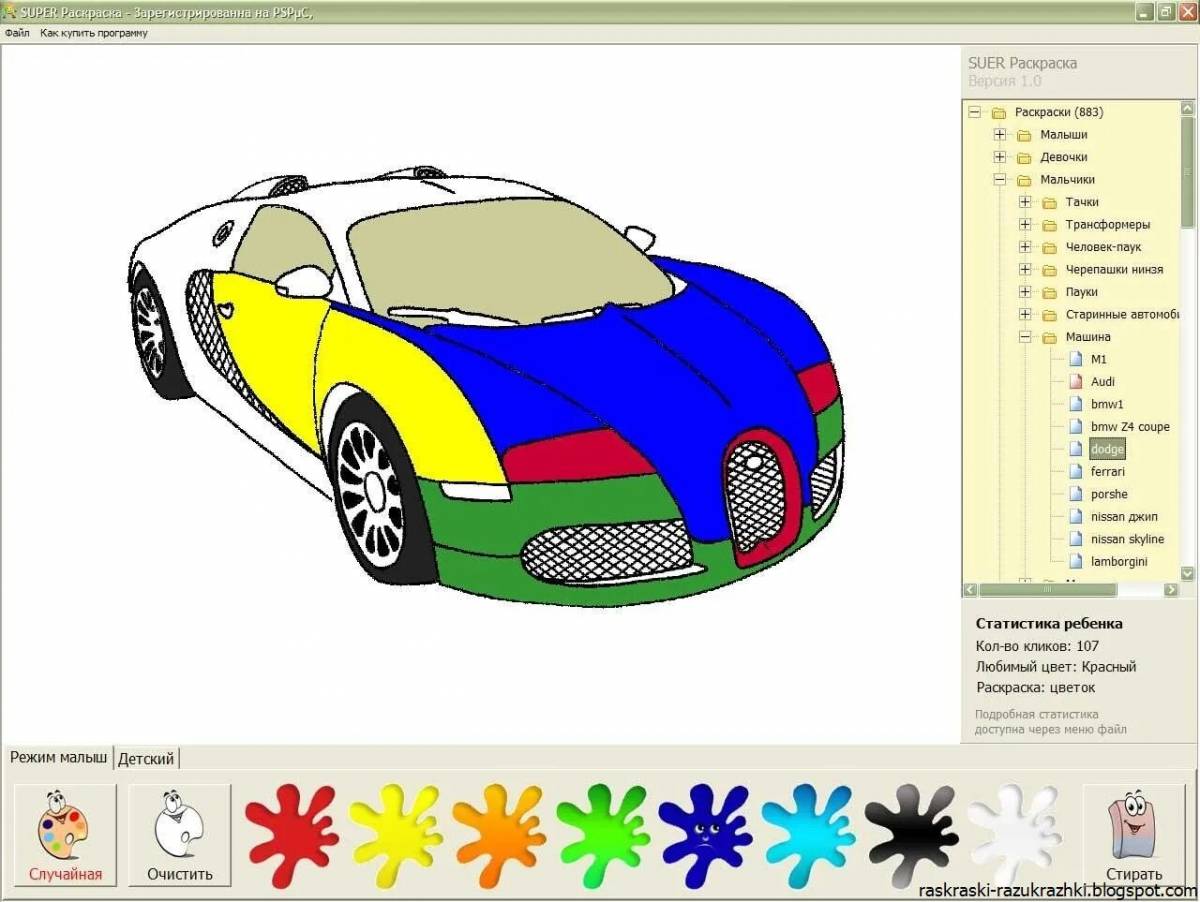Click the Случайная random color palette button
Screen dimensions: 1200x902
[65, 835]
